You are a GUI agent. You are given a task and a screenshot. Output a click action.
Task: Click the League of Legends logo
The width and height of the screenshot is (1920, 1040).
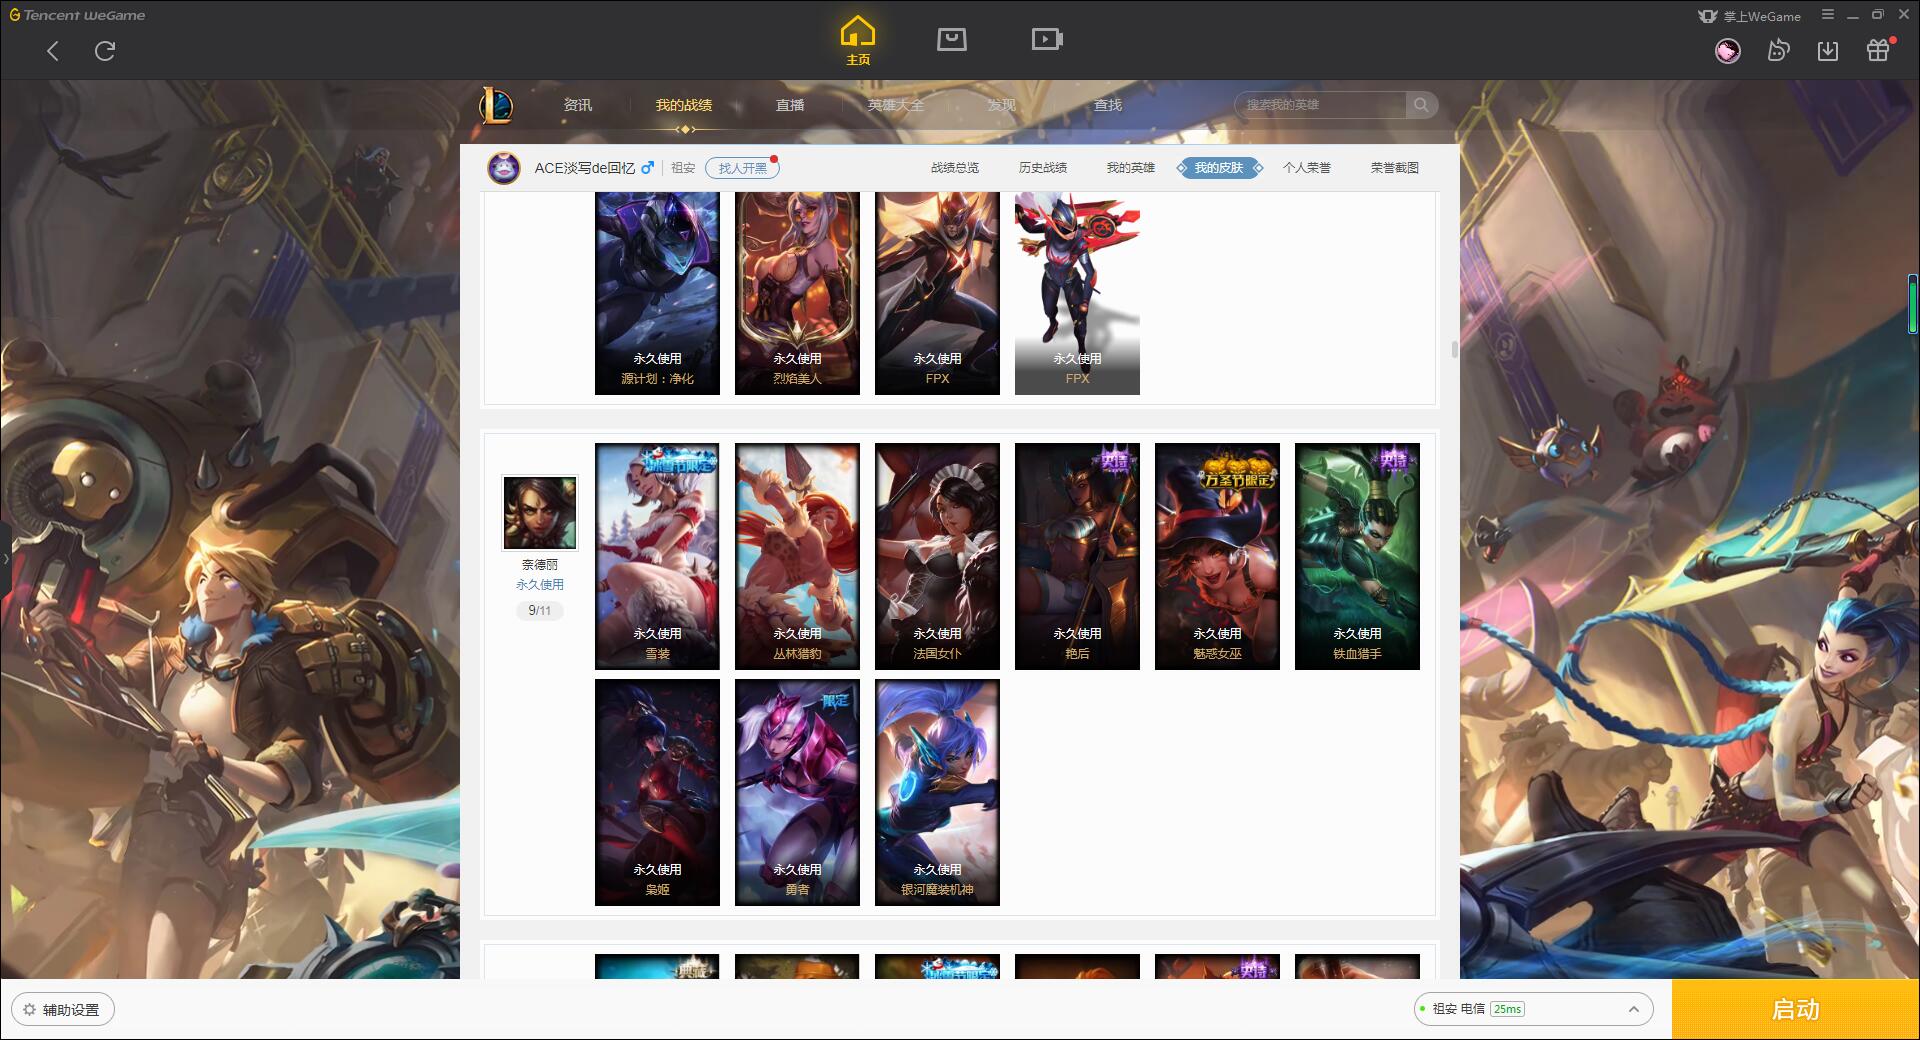click(496, 105)
